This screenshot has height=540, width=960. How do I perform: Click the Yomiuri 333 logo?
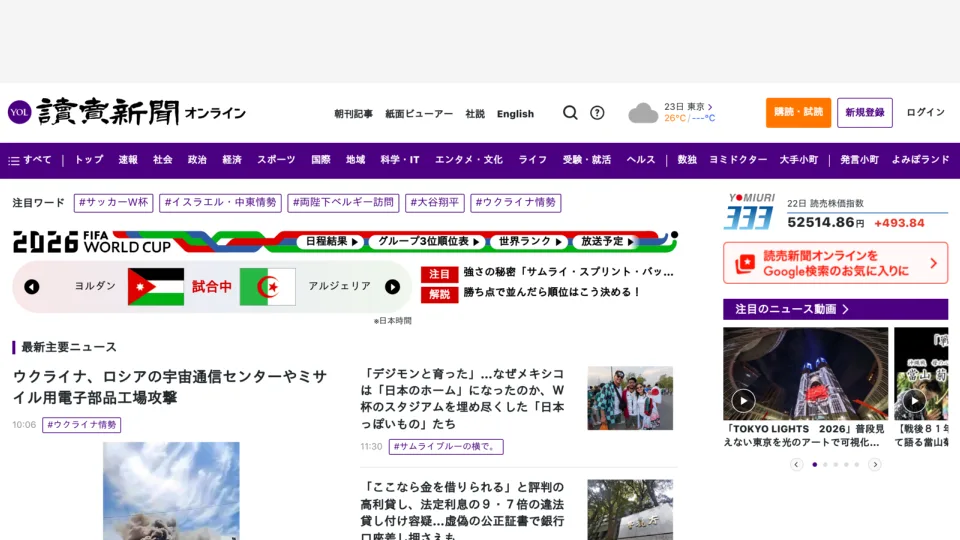point(750,212)
